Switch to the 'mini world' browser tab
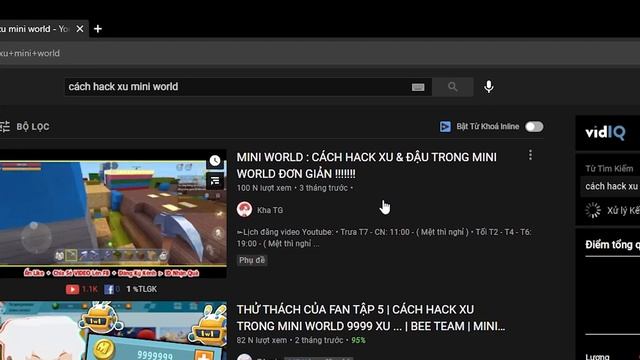This screenshot has width=640, height=360. (x=35, y=29)
